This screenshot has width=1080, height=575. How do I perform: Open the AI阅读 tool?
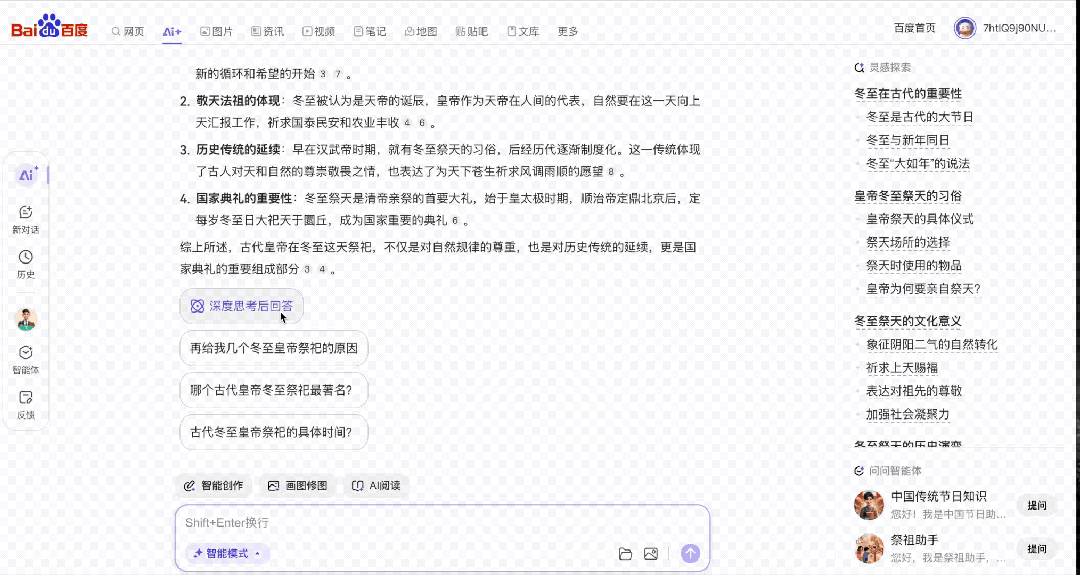[x=376, y=485]
